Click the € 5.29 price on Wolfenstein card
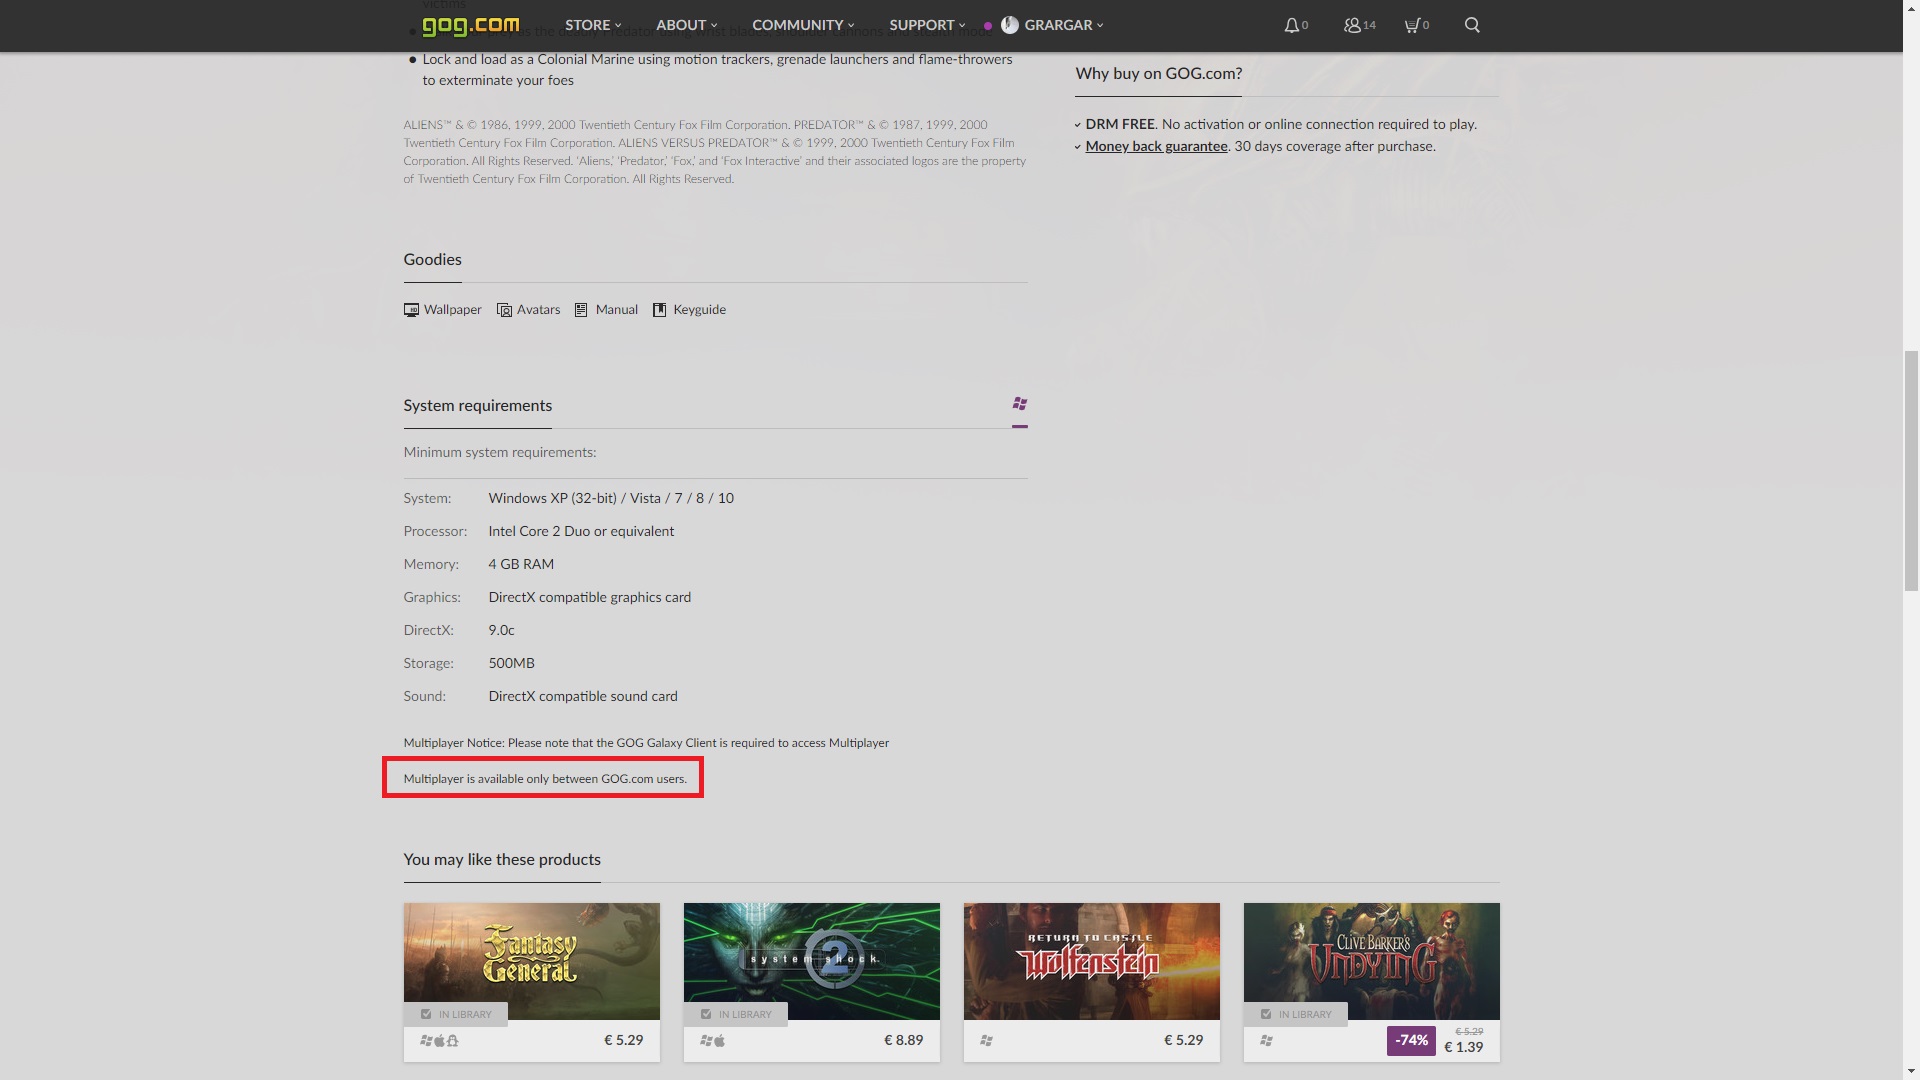 pos(1184,1040)
